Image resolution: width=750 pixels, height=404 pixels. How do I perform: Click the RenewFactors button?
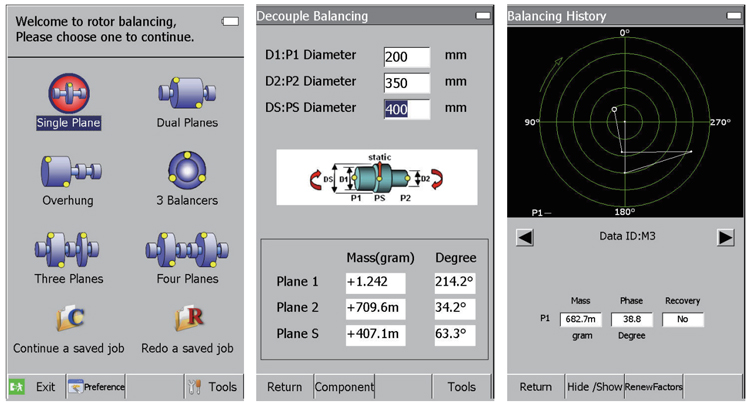point(655,387)
